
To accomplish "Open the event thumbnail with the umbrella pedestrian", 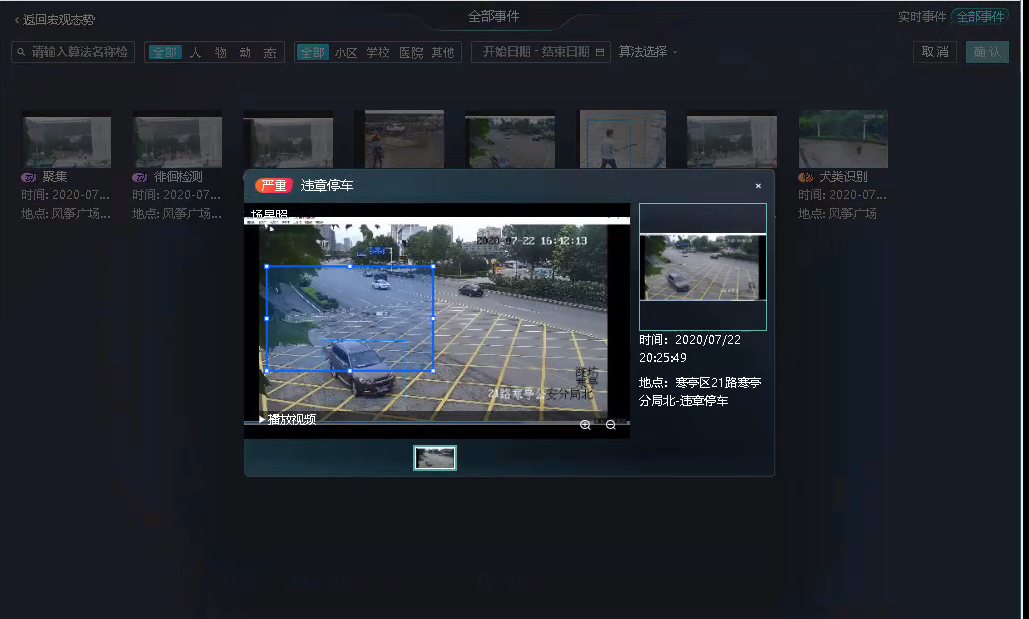I will 404,139.
